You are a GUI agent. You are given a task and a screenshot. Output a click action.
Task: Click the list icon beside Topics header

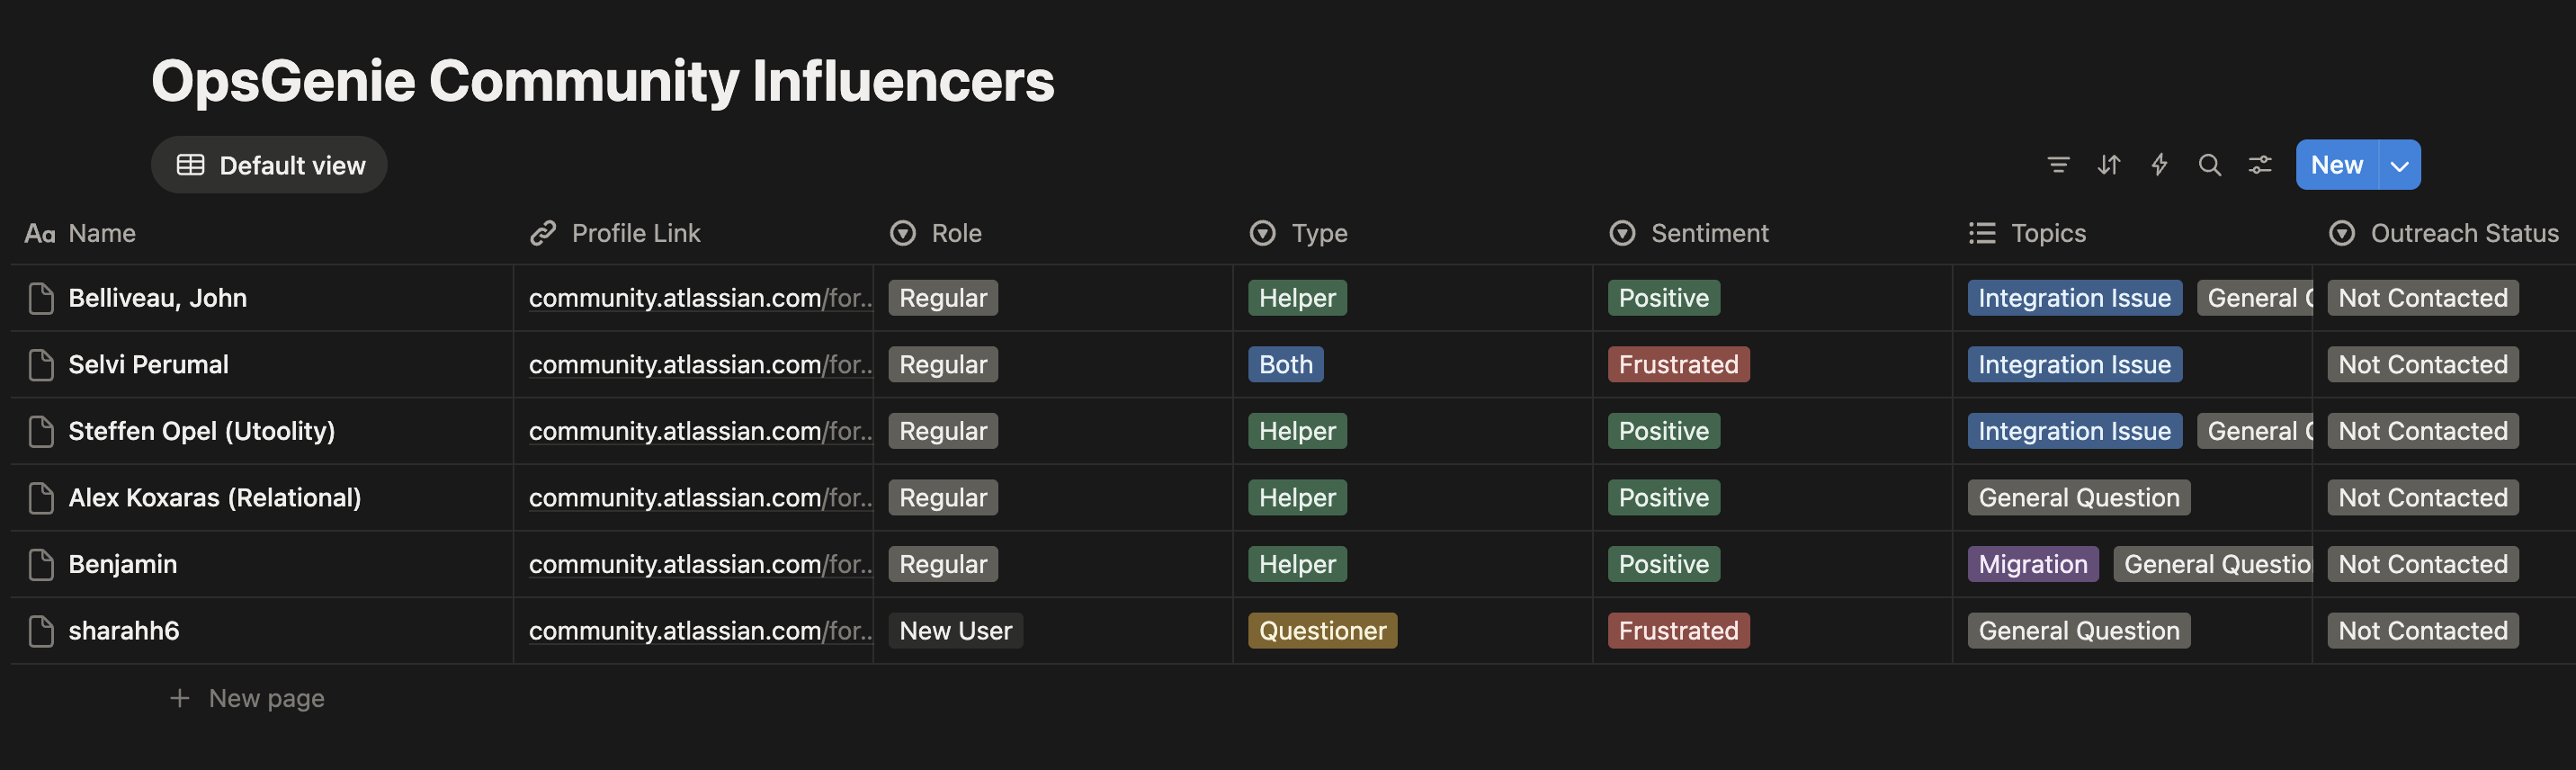pyautogui.click(x=1982, y=232)
